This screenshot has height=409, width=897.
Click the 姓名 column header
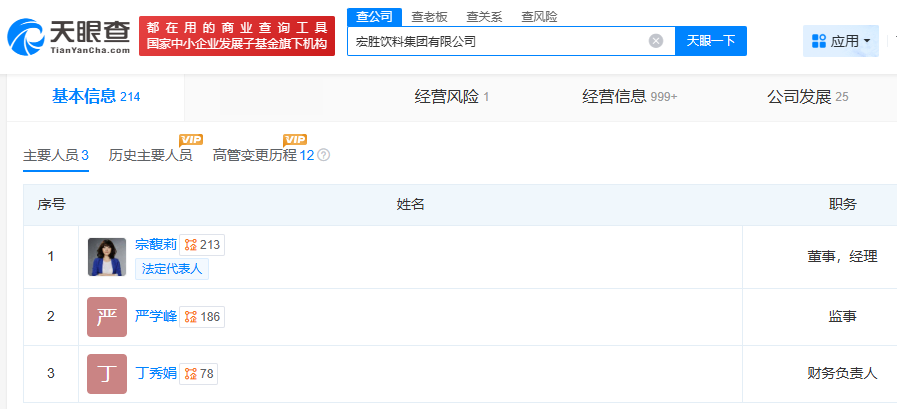411,205
